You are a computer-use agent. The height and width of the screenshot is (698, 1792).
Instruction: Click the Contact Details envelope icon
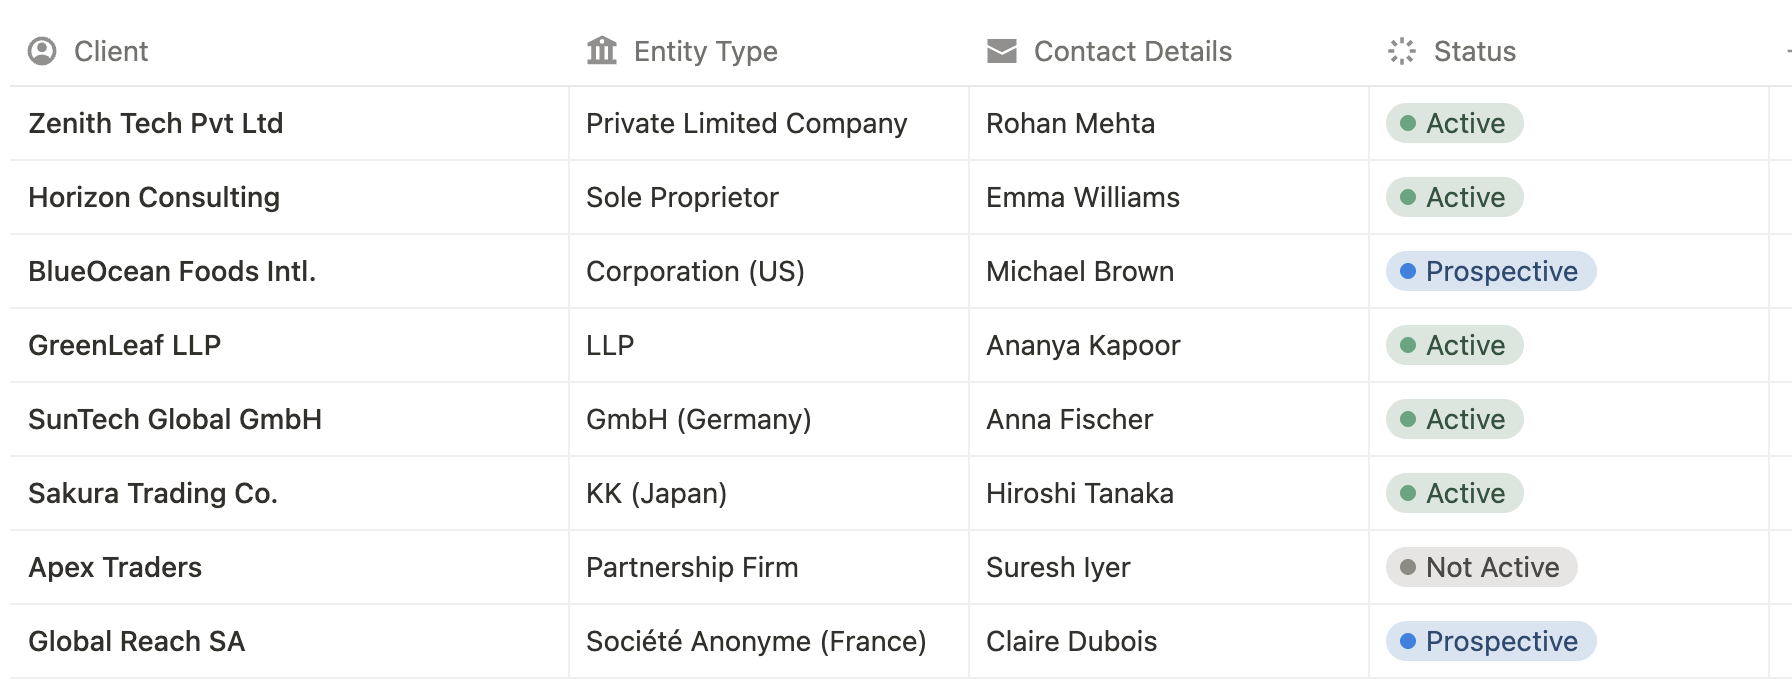pyautogui.click(x=1001, y=51)
